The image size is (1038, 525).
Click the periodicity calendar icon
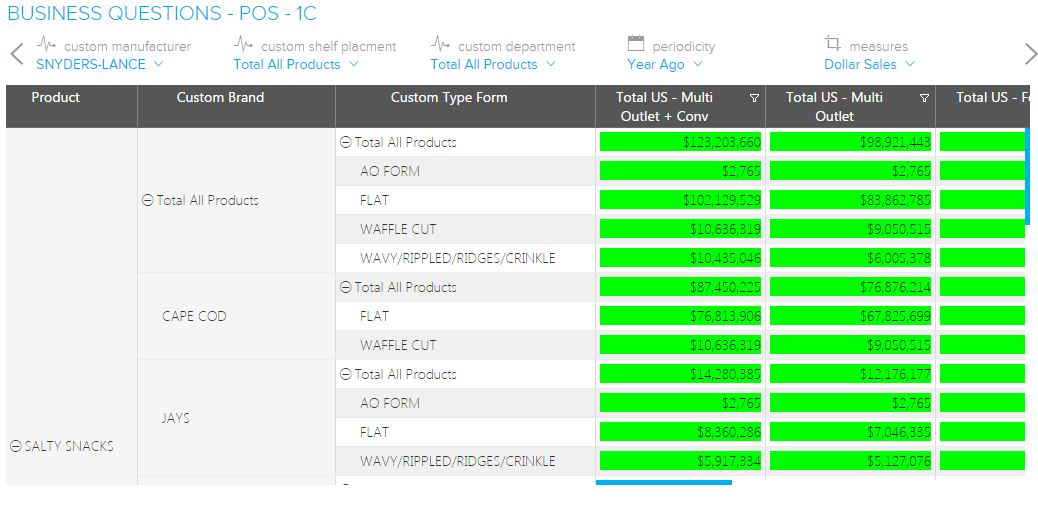click(x=636, y=44)
